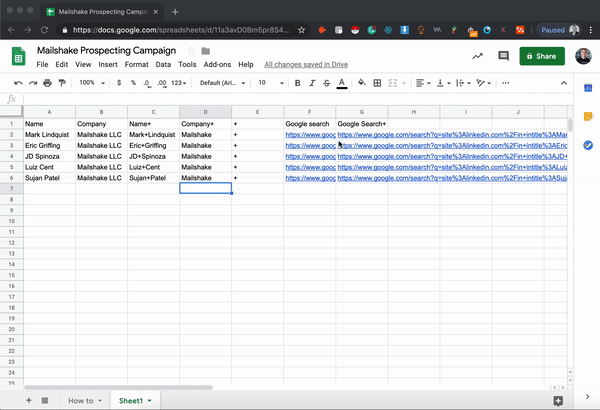Image resolution: width=600 pixels, height=410 pixels.
Task: Open the Tasks side panel icon
Action: point(588,145)
